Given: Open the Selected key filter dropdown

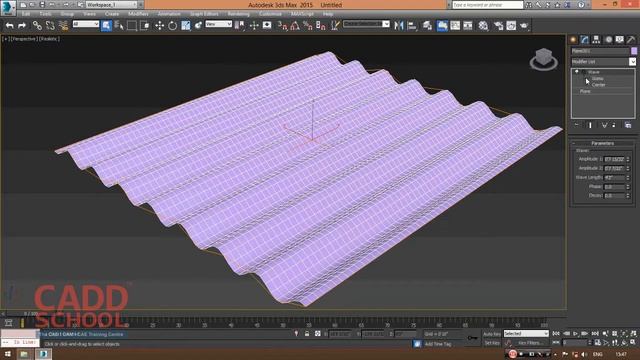Looking at the screenshot, I should pos(526,333).
